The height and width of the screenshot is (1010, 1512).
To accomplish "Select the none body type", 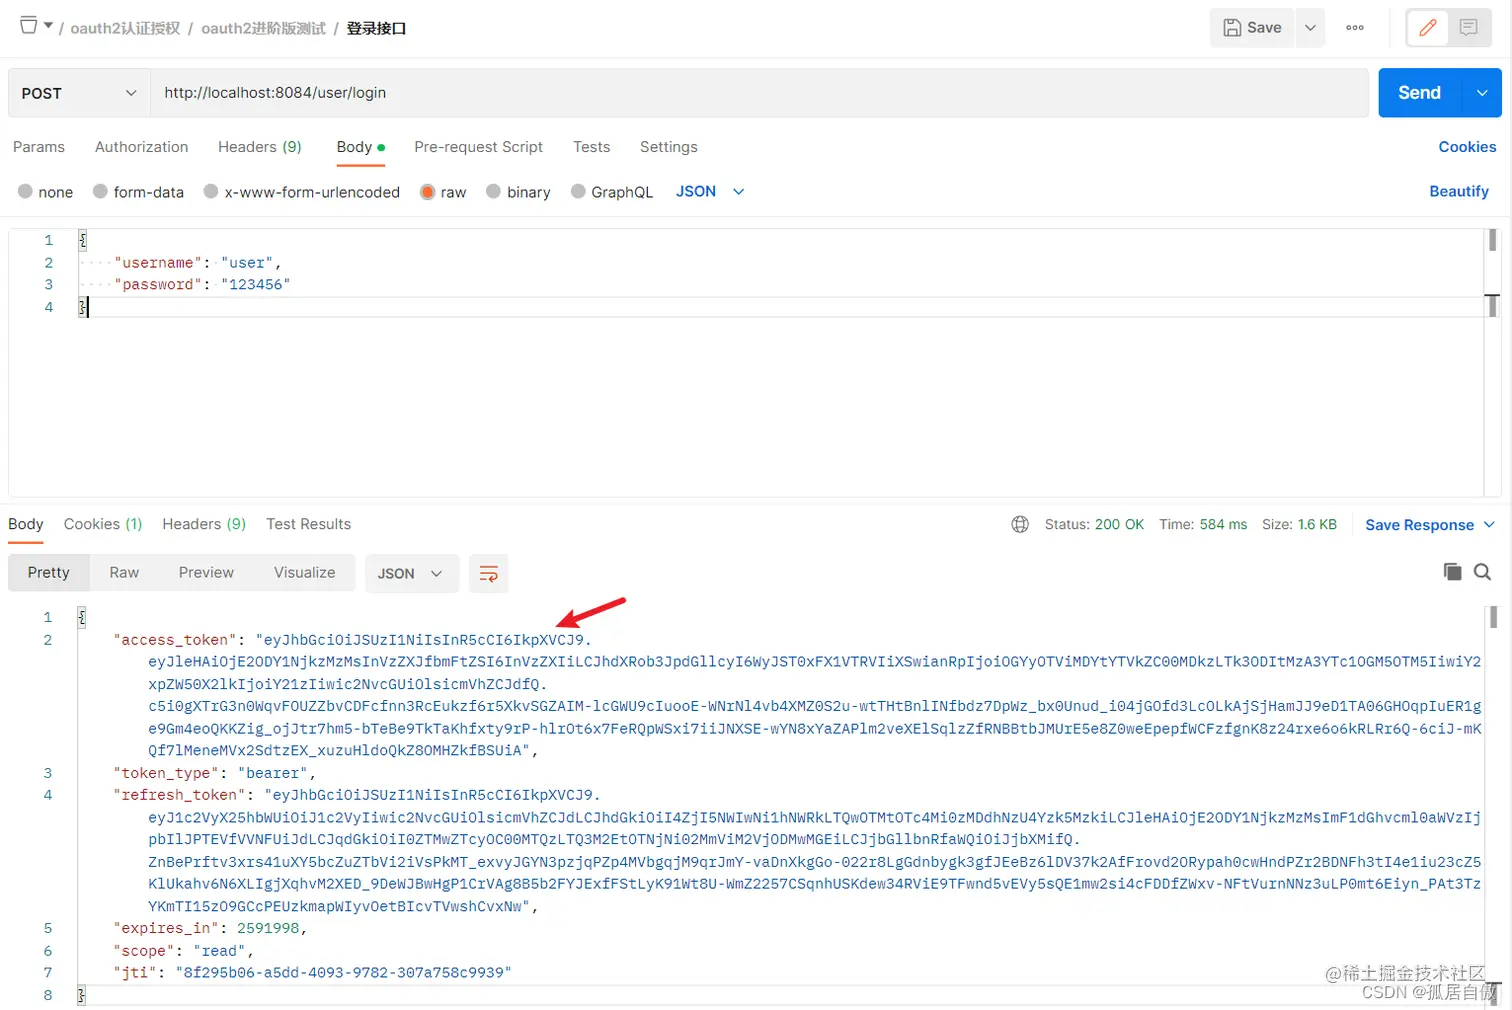I will point(46,192).
